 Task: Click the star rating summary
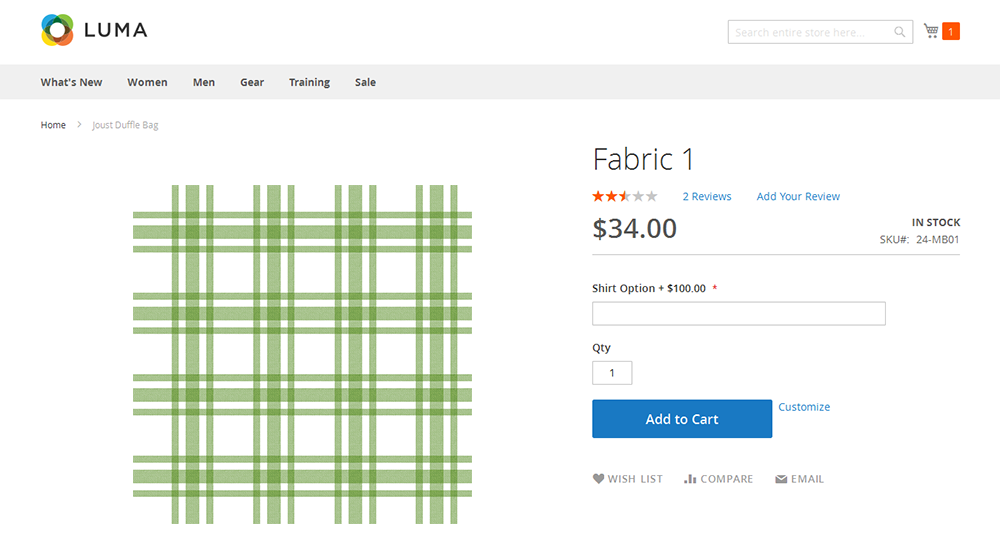624,196
